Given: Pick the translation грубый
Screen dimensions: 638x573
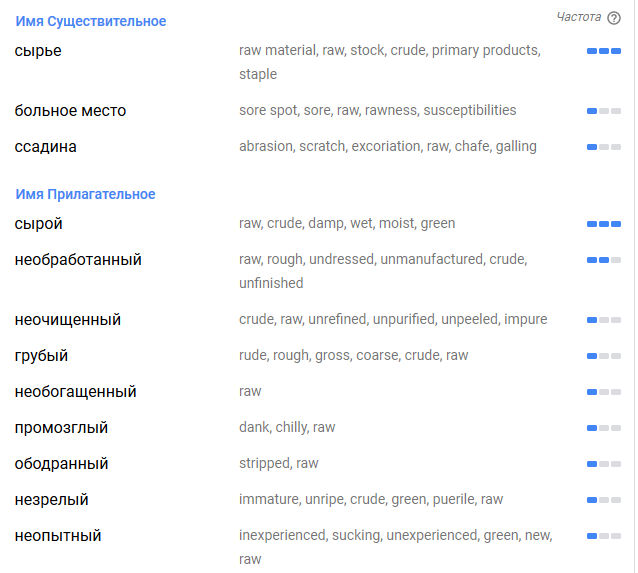Looking at the screenshot, I should click(x=42, y=356).
